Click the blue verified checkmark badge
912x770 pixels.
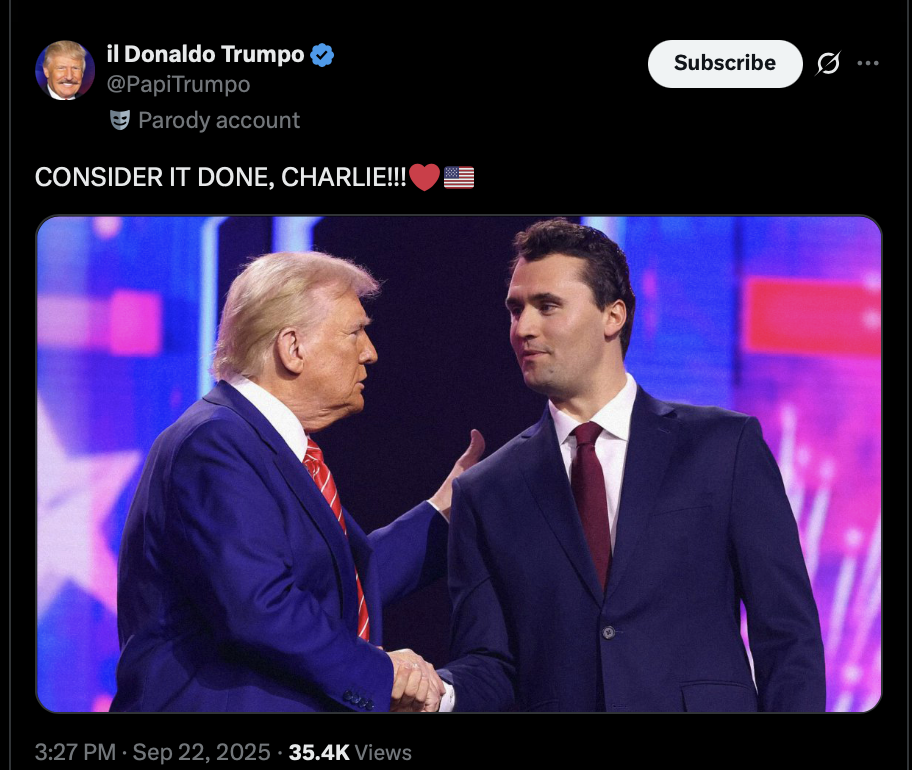pos(322,55)
